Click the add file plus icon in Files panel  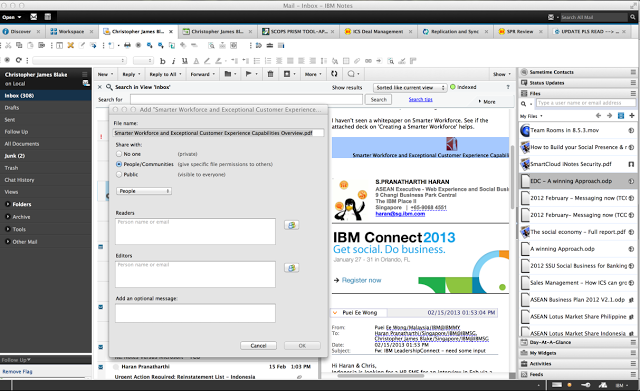click(x=632, y=116)
